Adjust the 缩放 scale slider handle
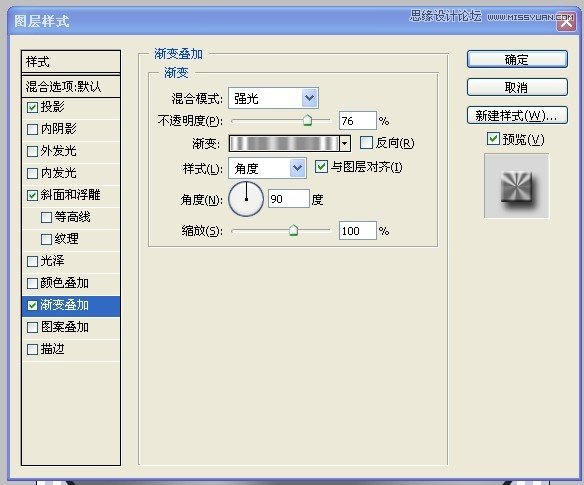 pos(293,231)
